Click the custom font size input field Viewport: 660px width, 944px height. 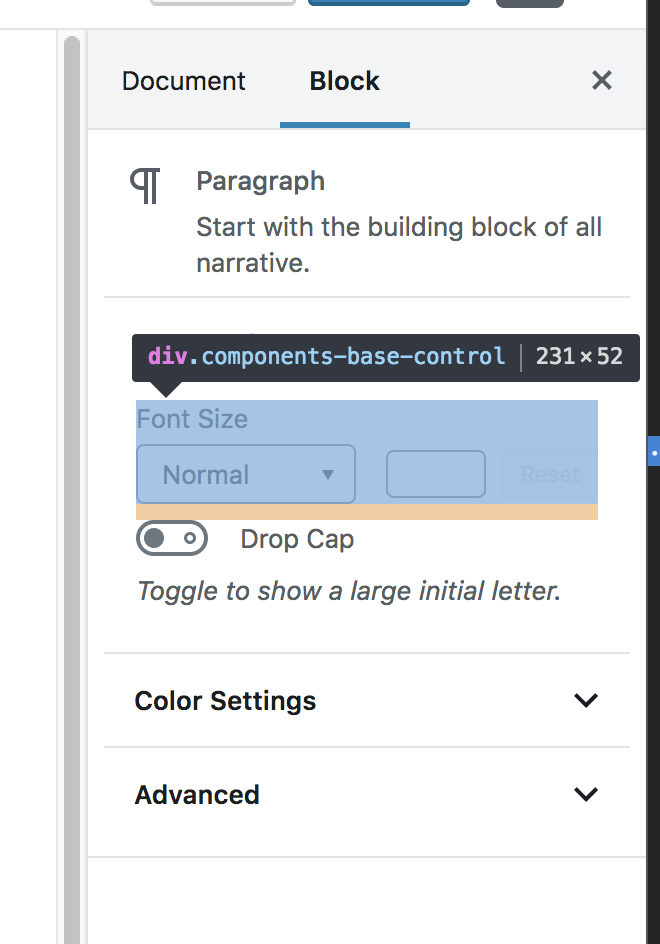click(435, 474)
